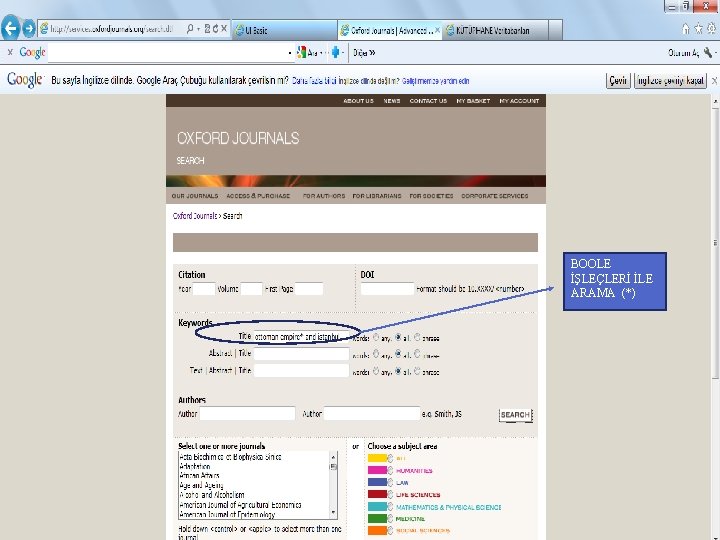Click the Abstract | Title keywords field
This screenshot has height=540, width=720.
tap(301, 354)
